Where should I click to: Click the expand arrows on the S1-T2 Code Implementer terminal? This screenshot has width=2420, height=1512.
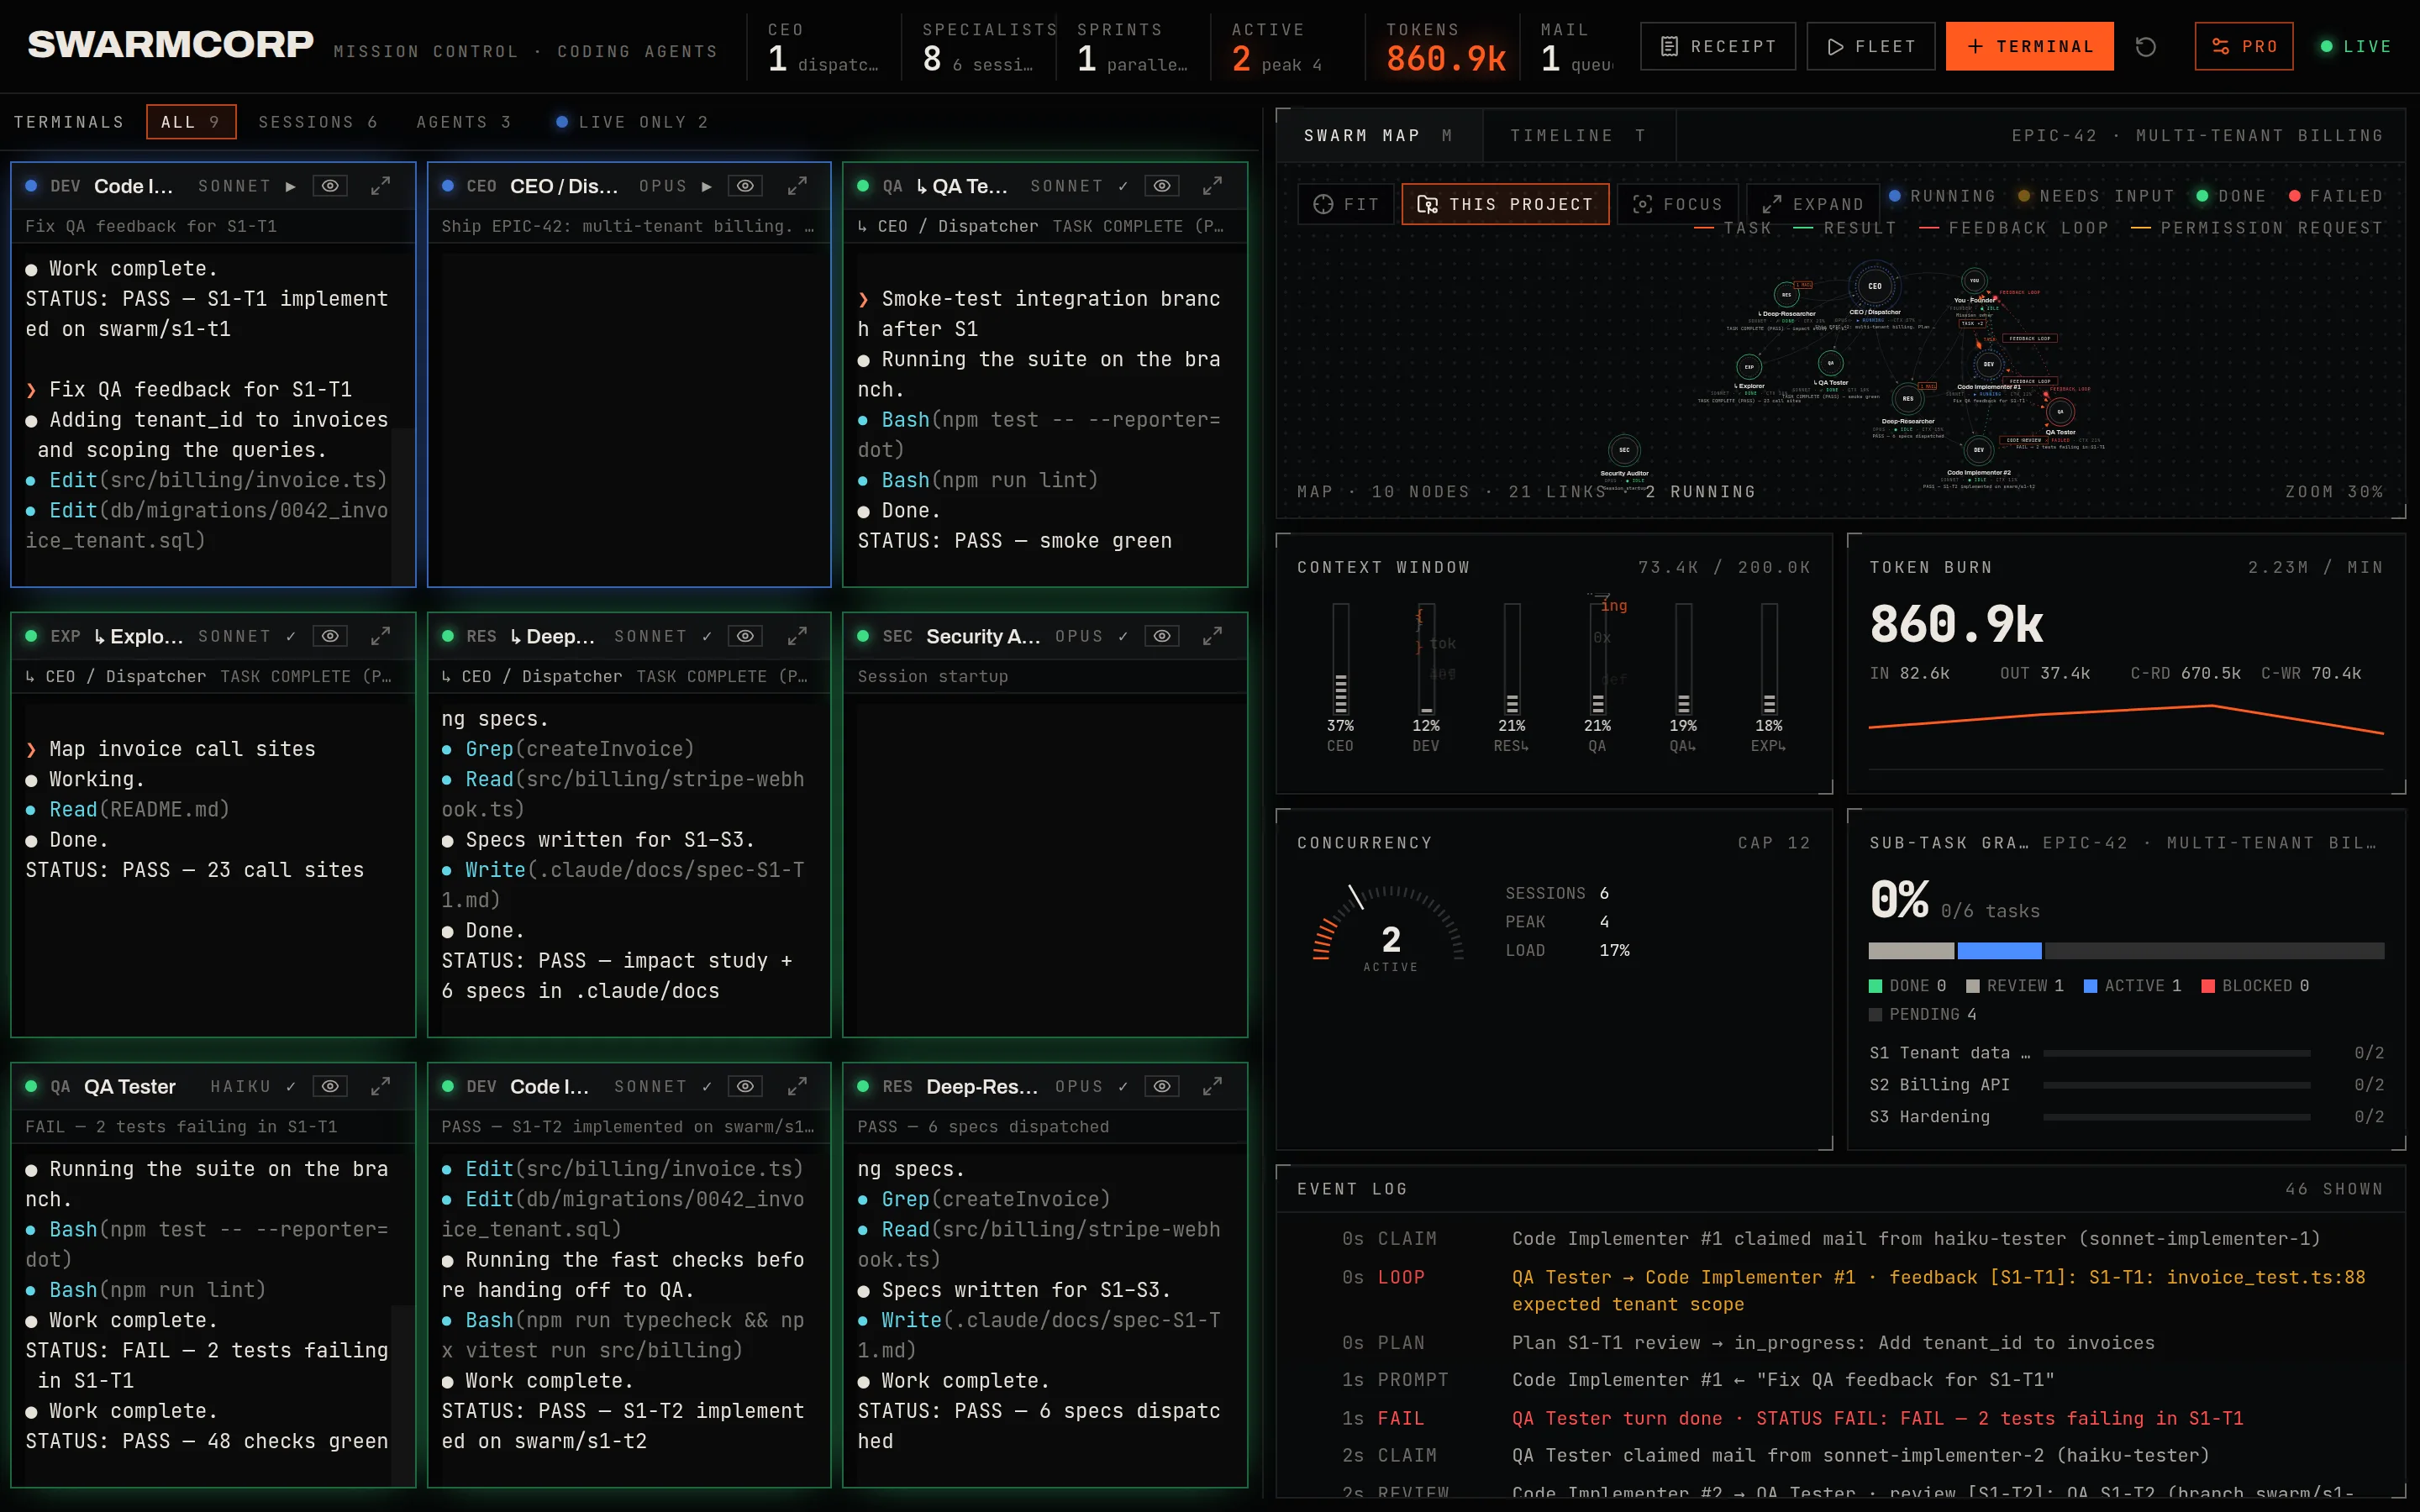[797, 1086]
